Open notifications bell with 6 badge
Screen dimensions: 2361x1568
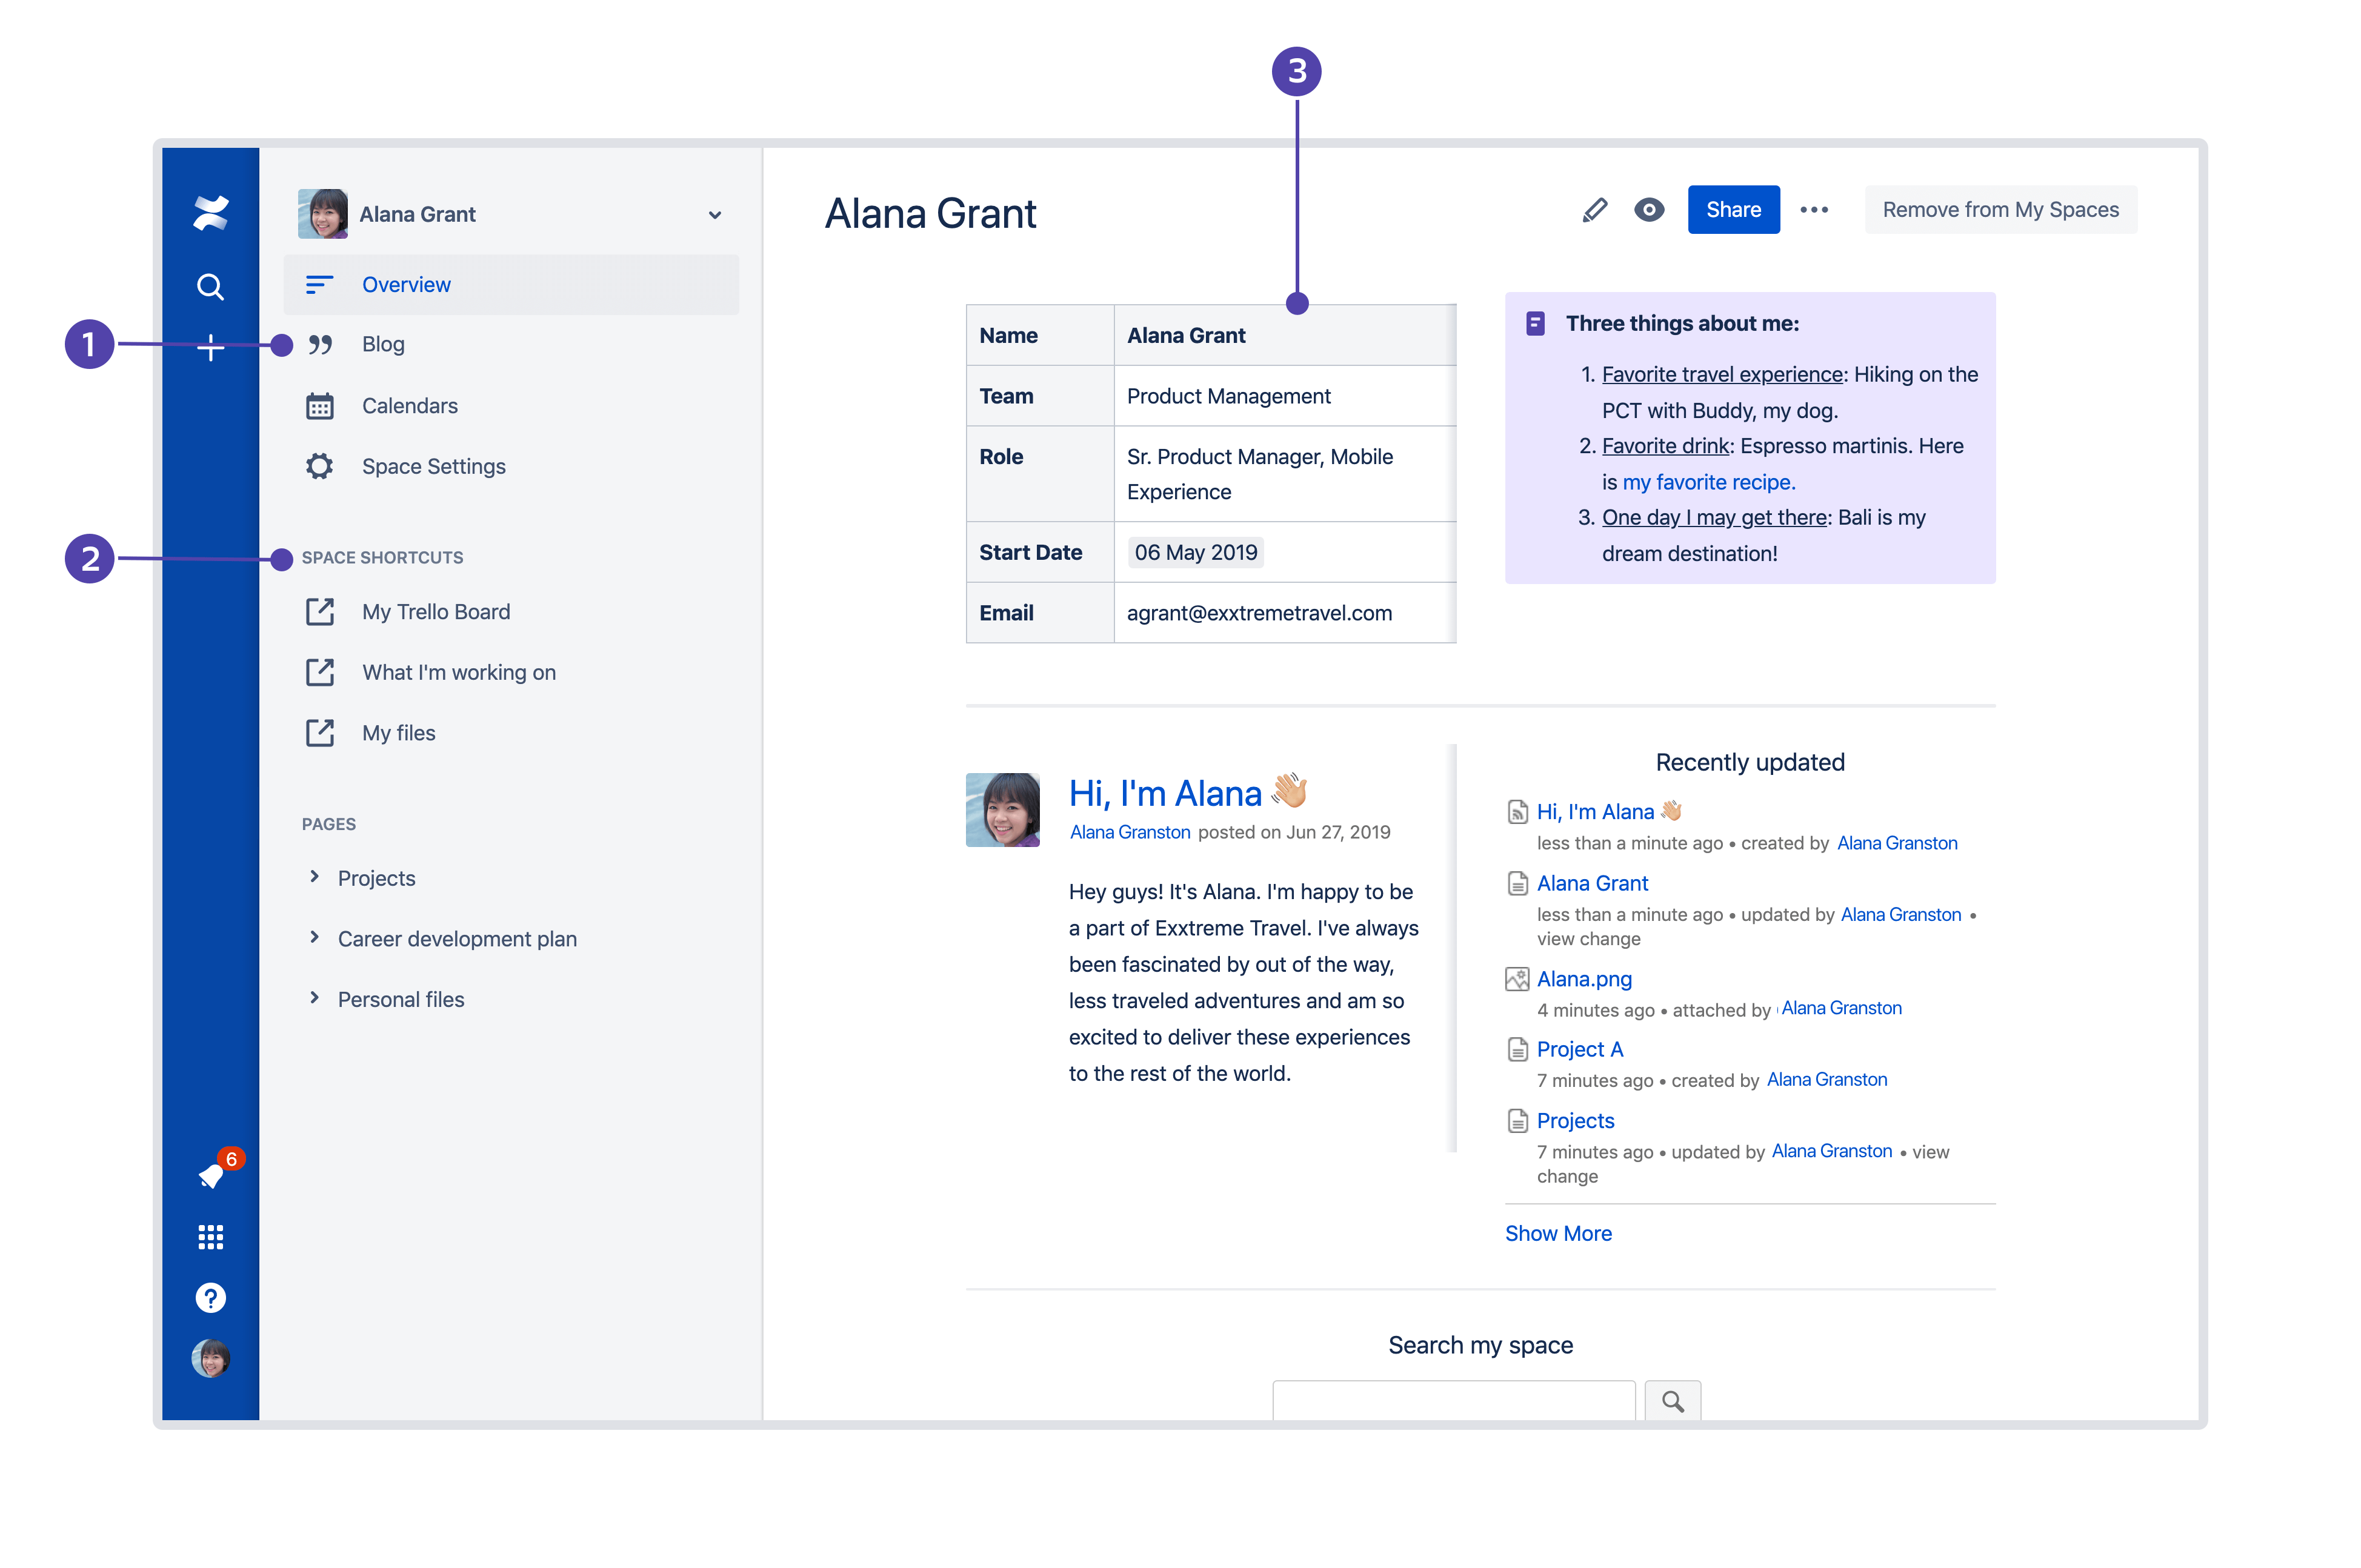pos(211,1176)
